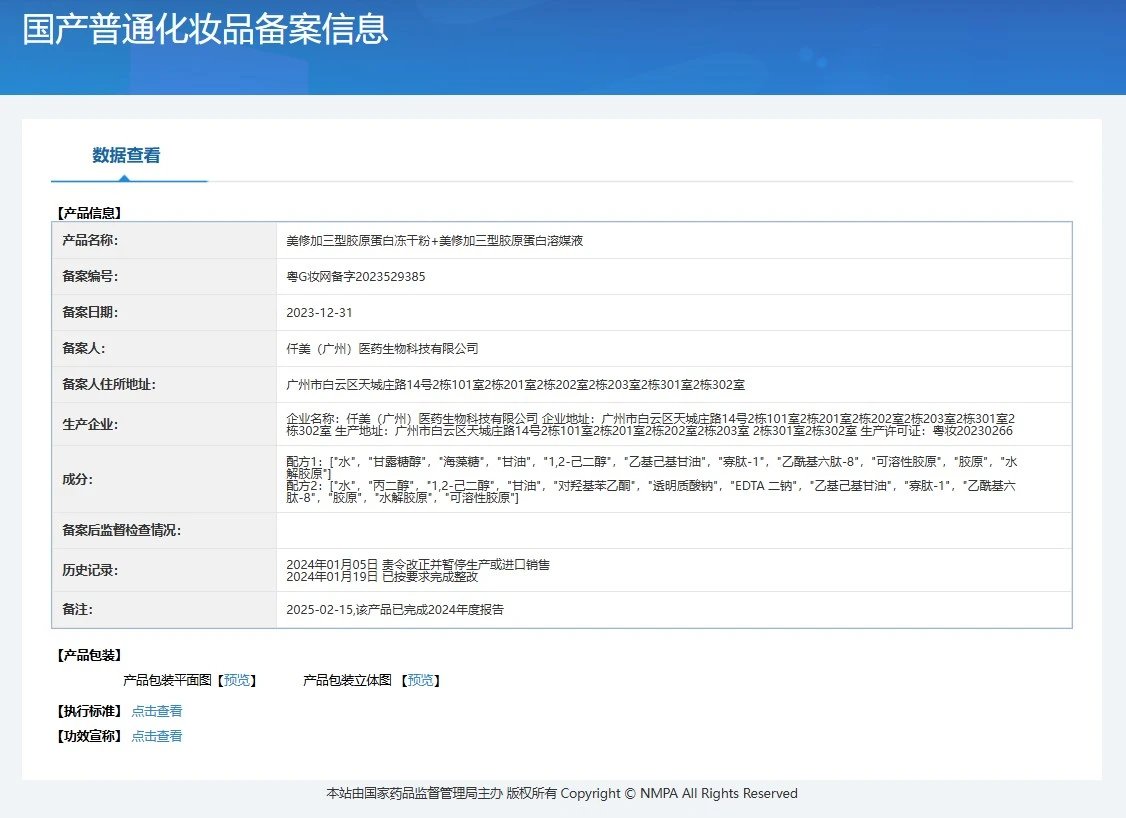Select license number 粤妆20230266 text
Image resolution: width=1126 pixels, height=818 pixels.
(972, 431)
